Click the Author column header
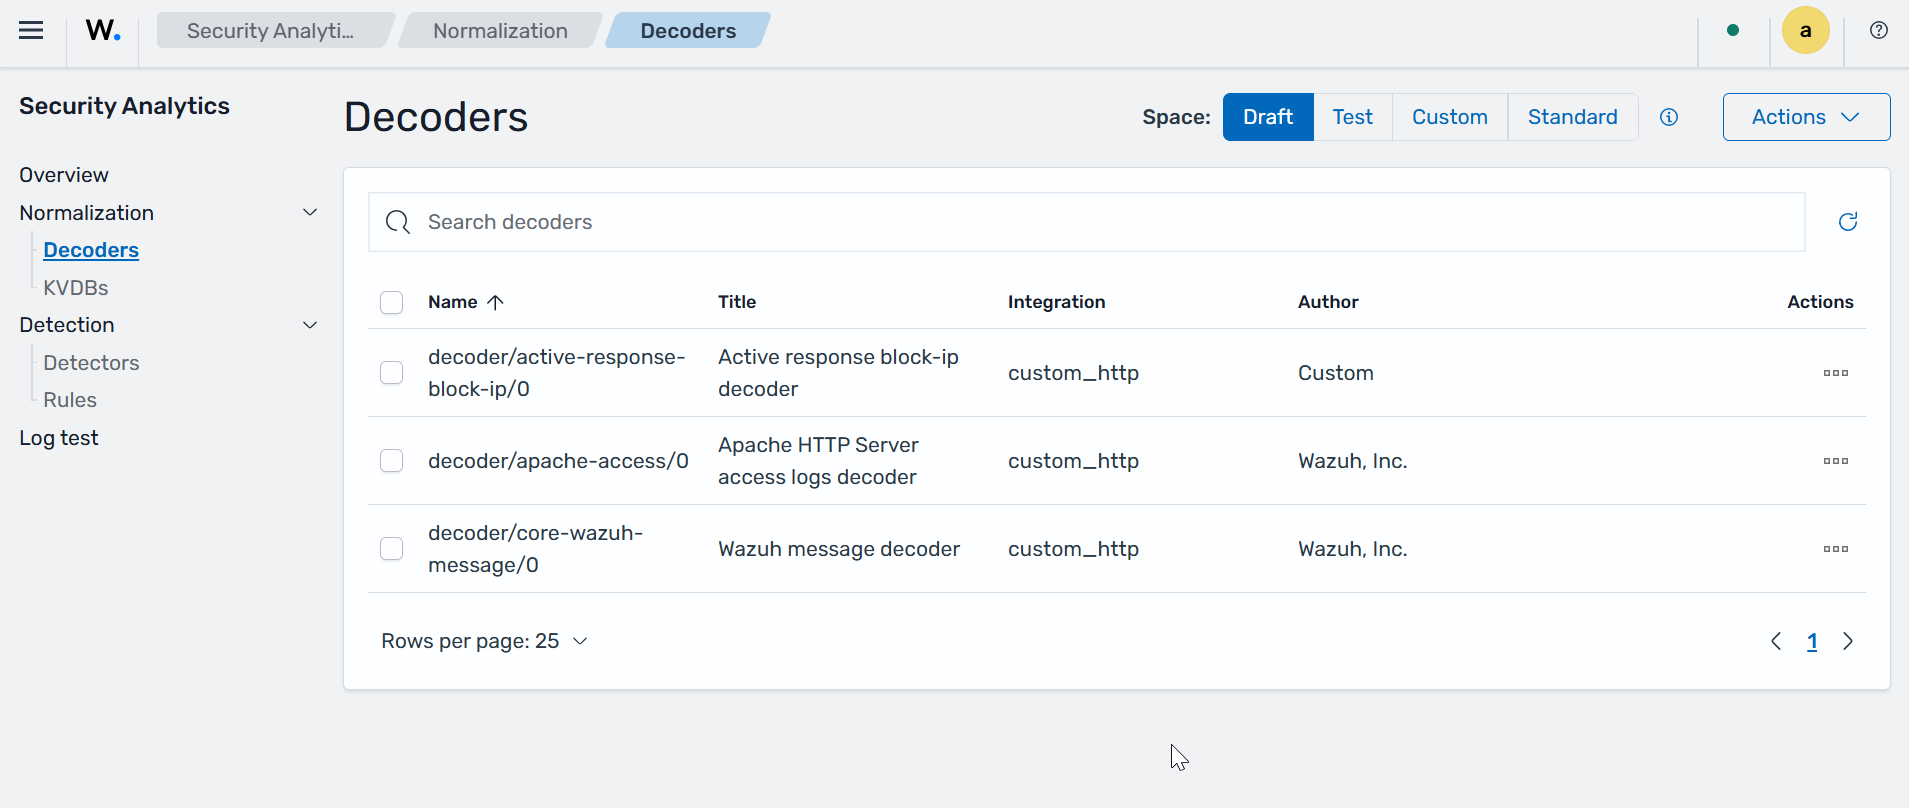Image resolution: width=1909 pixels, height=808 pixels. click(x=1328, y=302)
